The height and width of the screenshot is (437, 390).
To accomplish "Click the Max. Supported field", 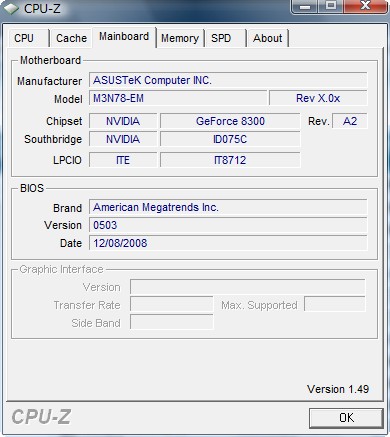I will tap(335, 305).
